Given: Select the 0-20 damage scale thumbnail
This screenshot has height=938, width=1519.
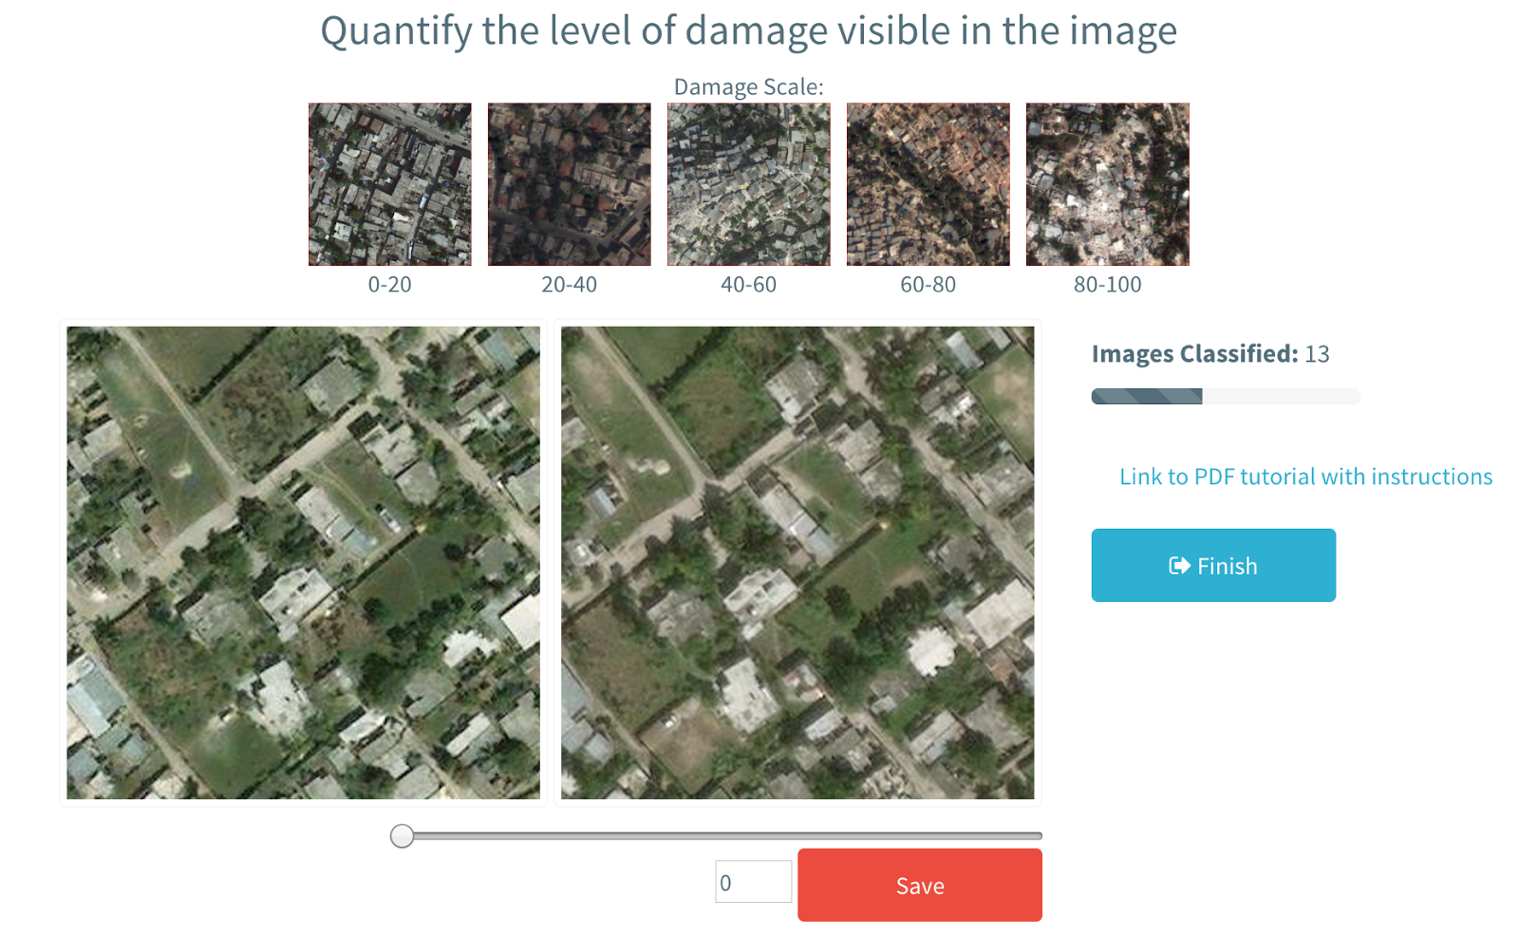Looking at the screenshot, I should click(389, 184).
